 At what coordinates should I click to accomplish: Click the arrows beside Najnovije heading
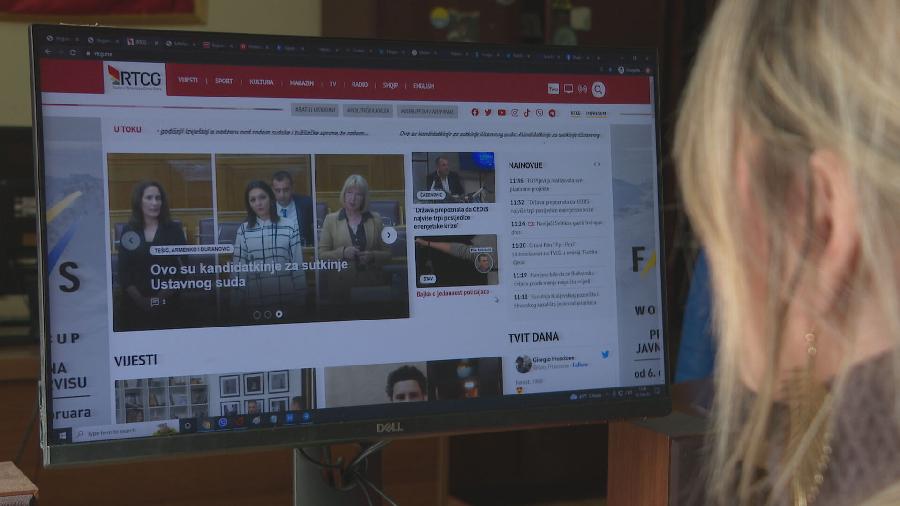coord(597,164)
